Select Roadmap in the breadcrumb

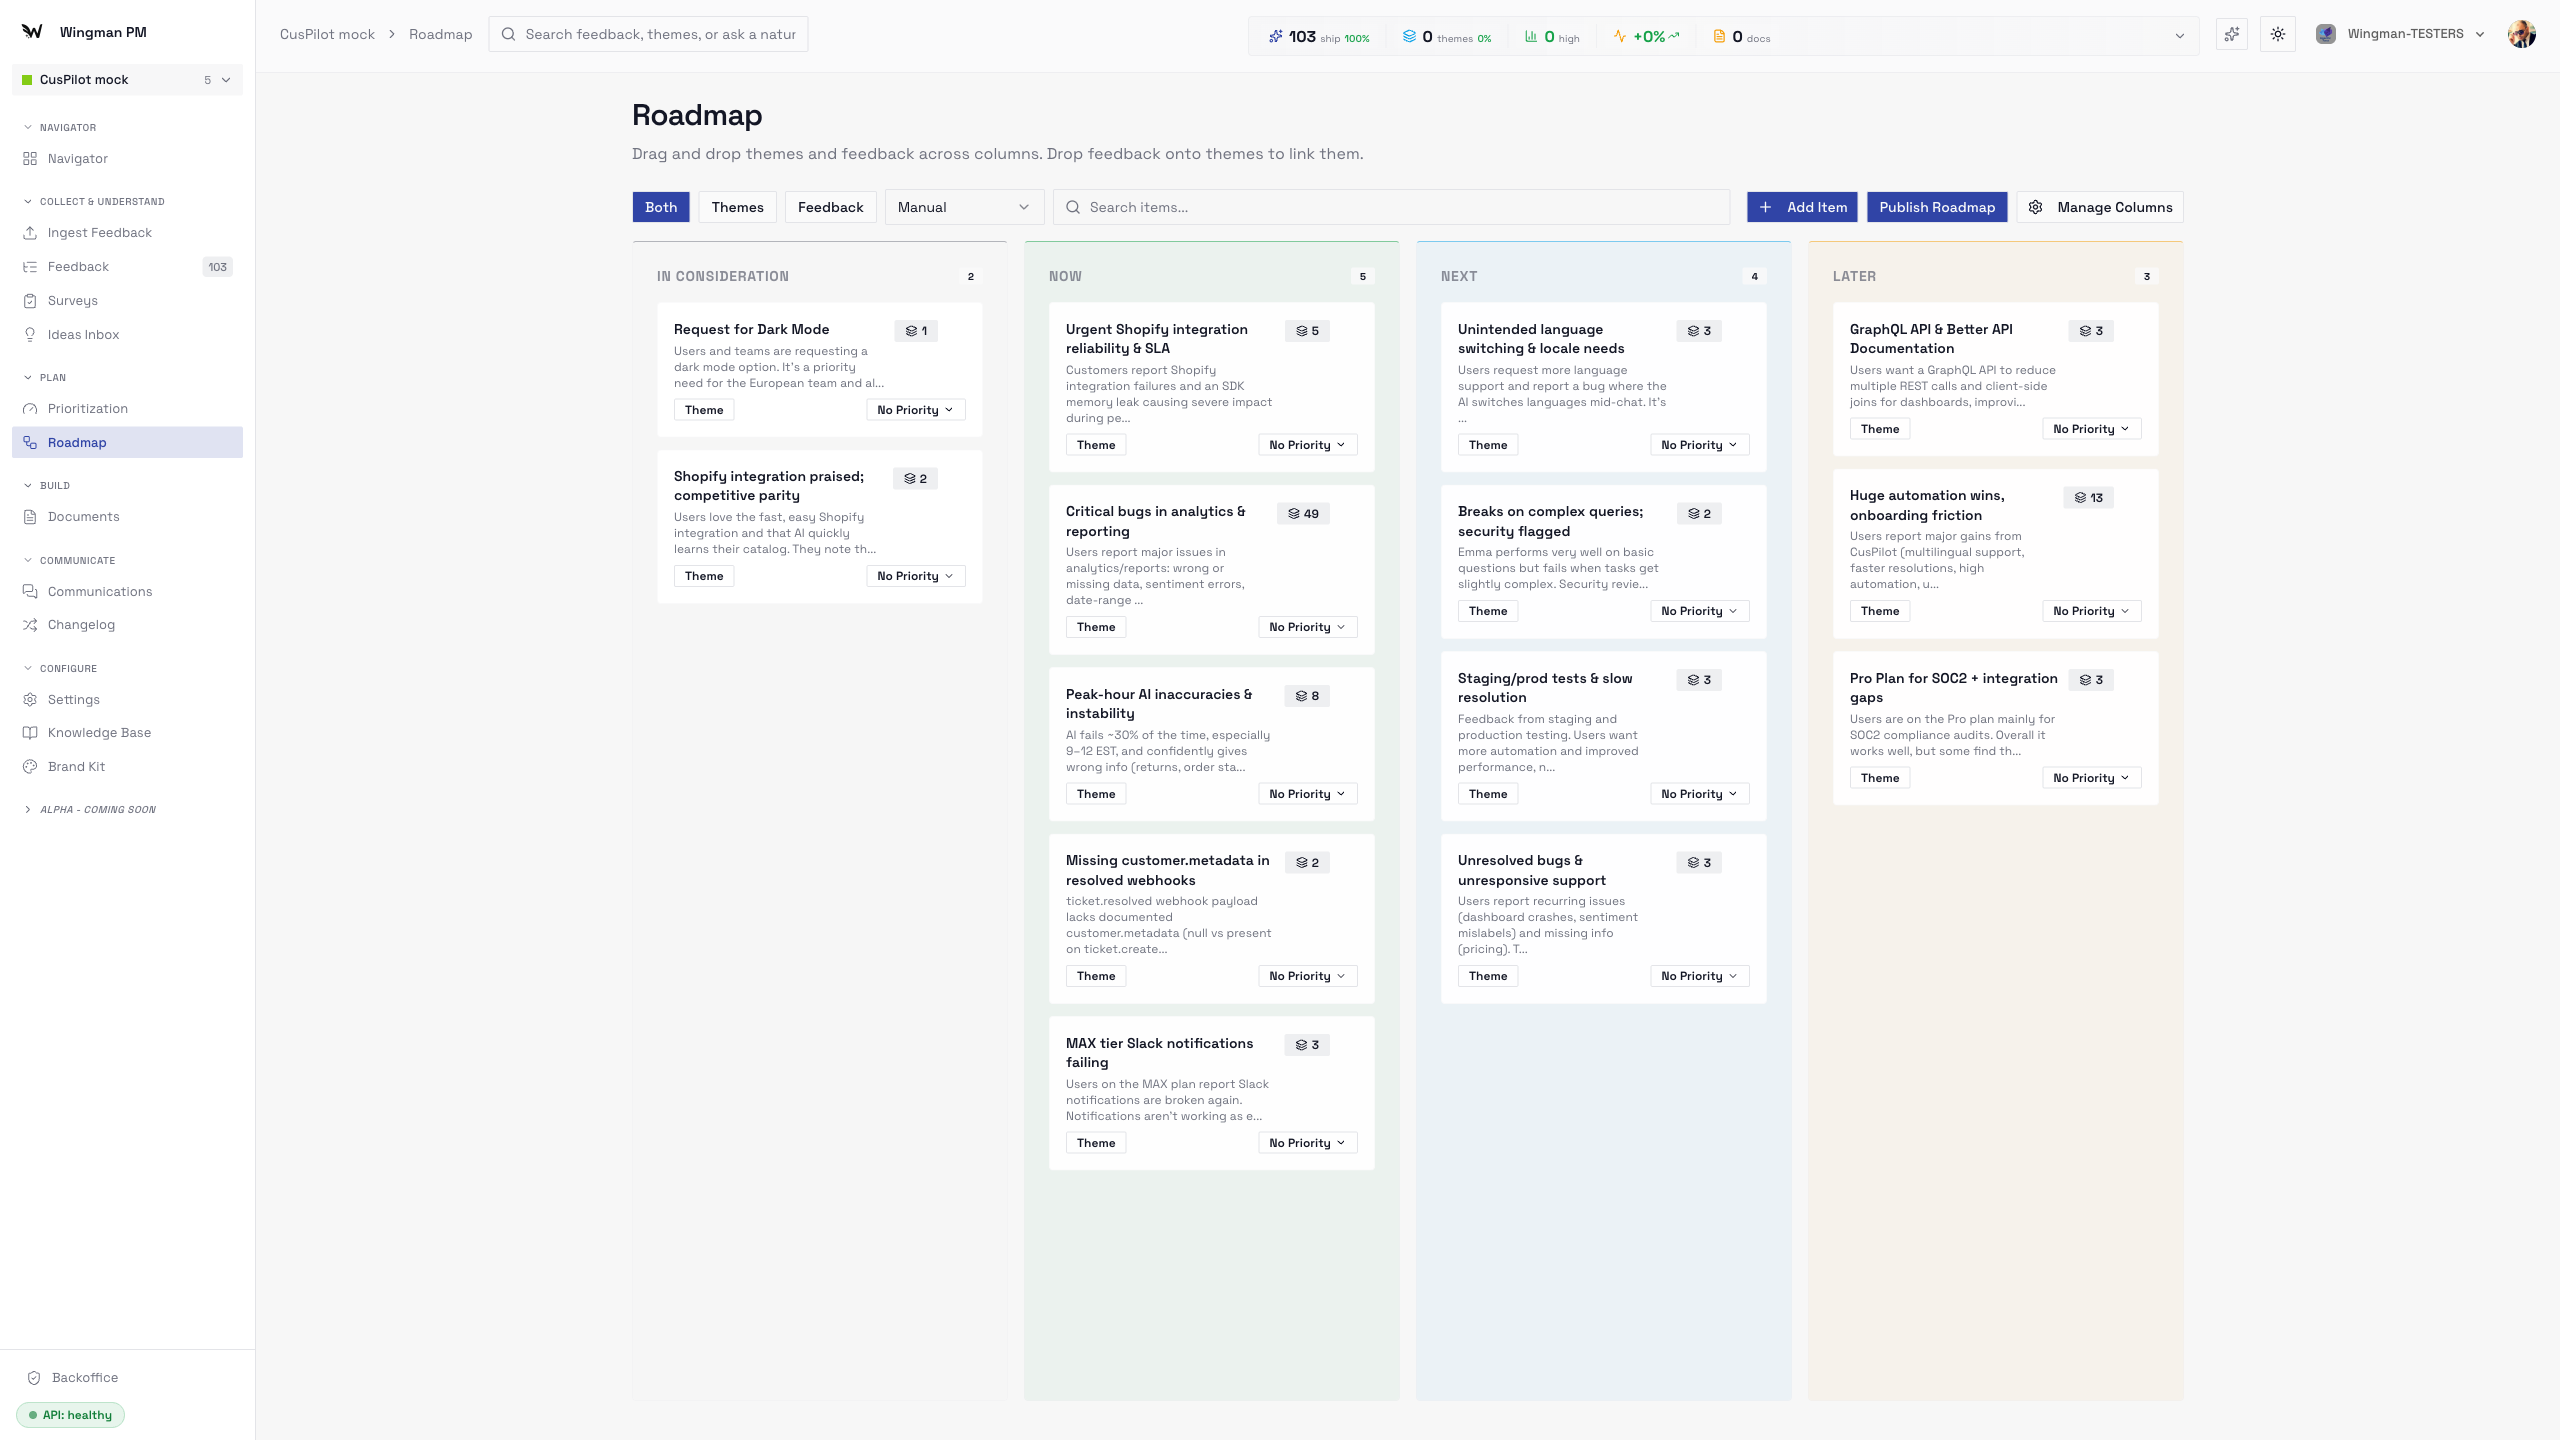pyautogui.click(x=440, y=33)
